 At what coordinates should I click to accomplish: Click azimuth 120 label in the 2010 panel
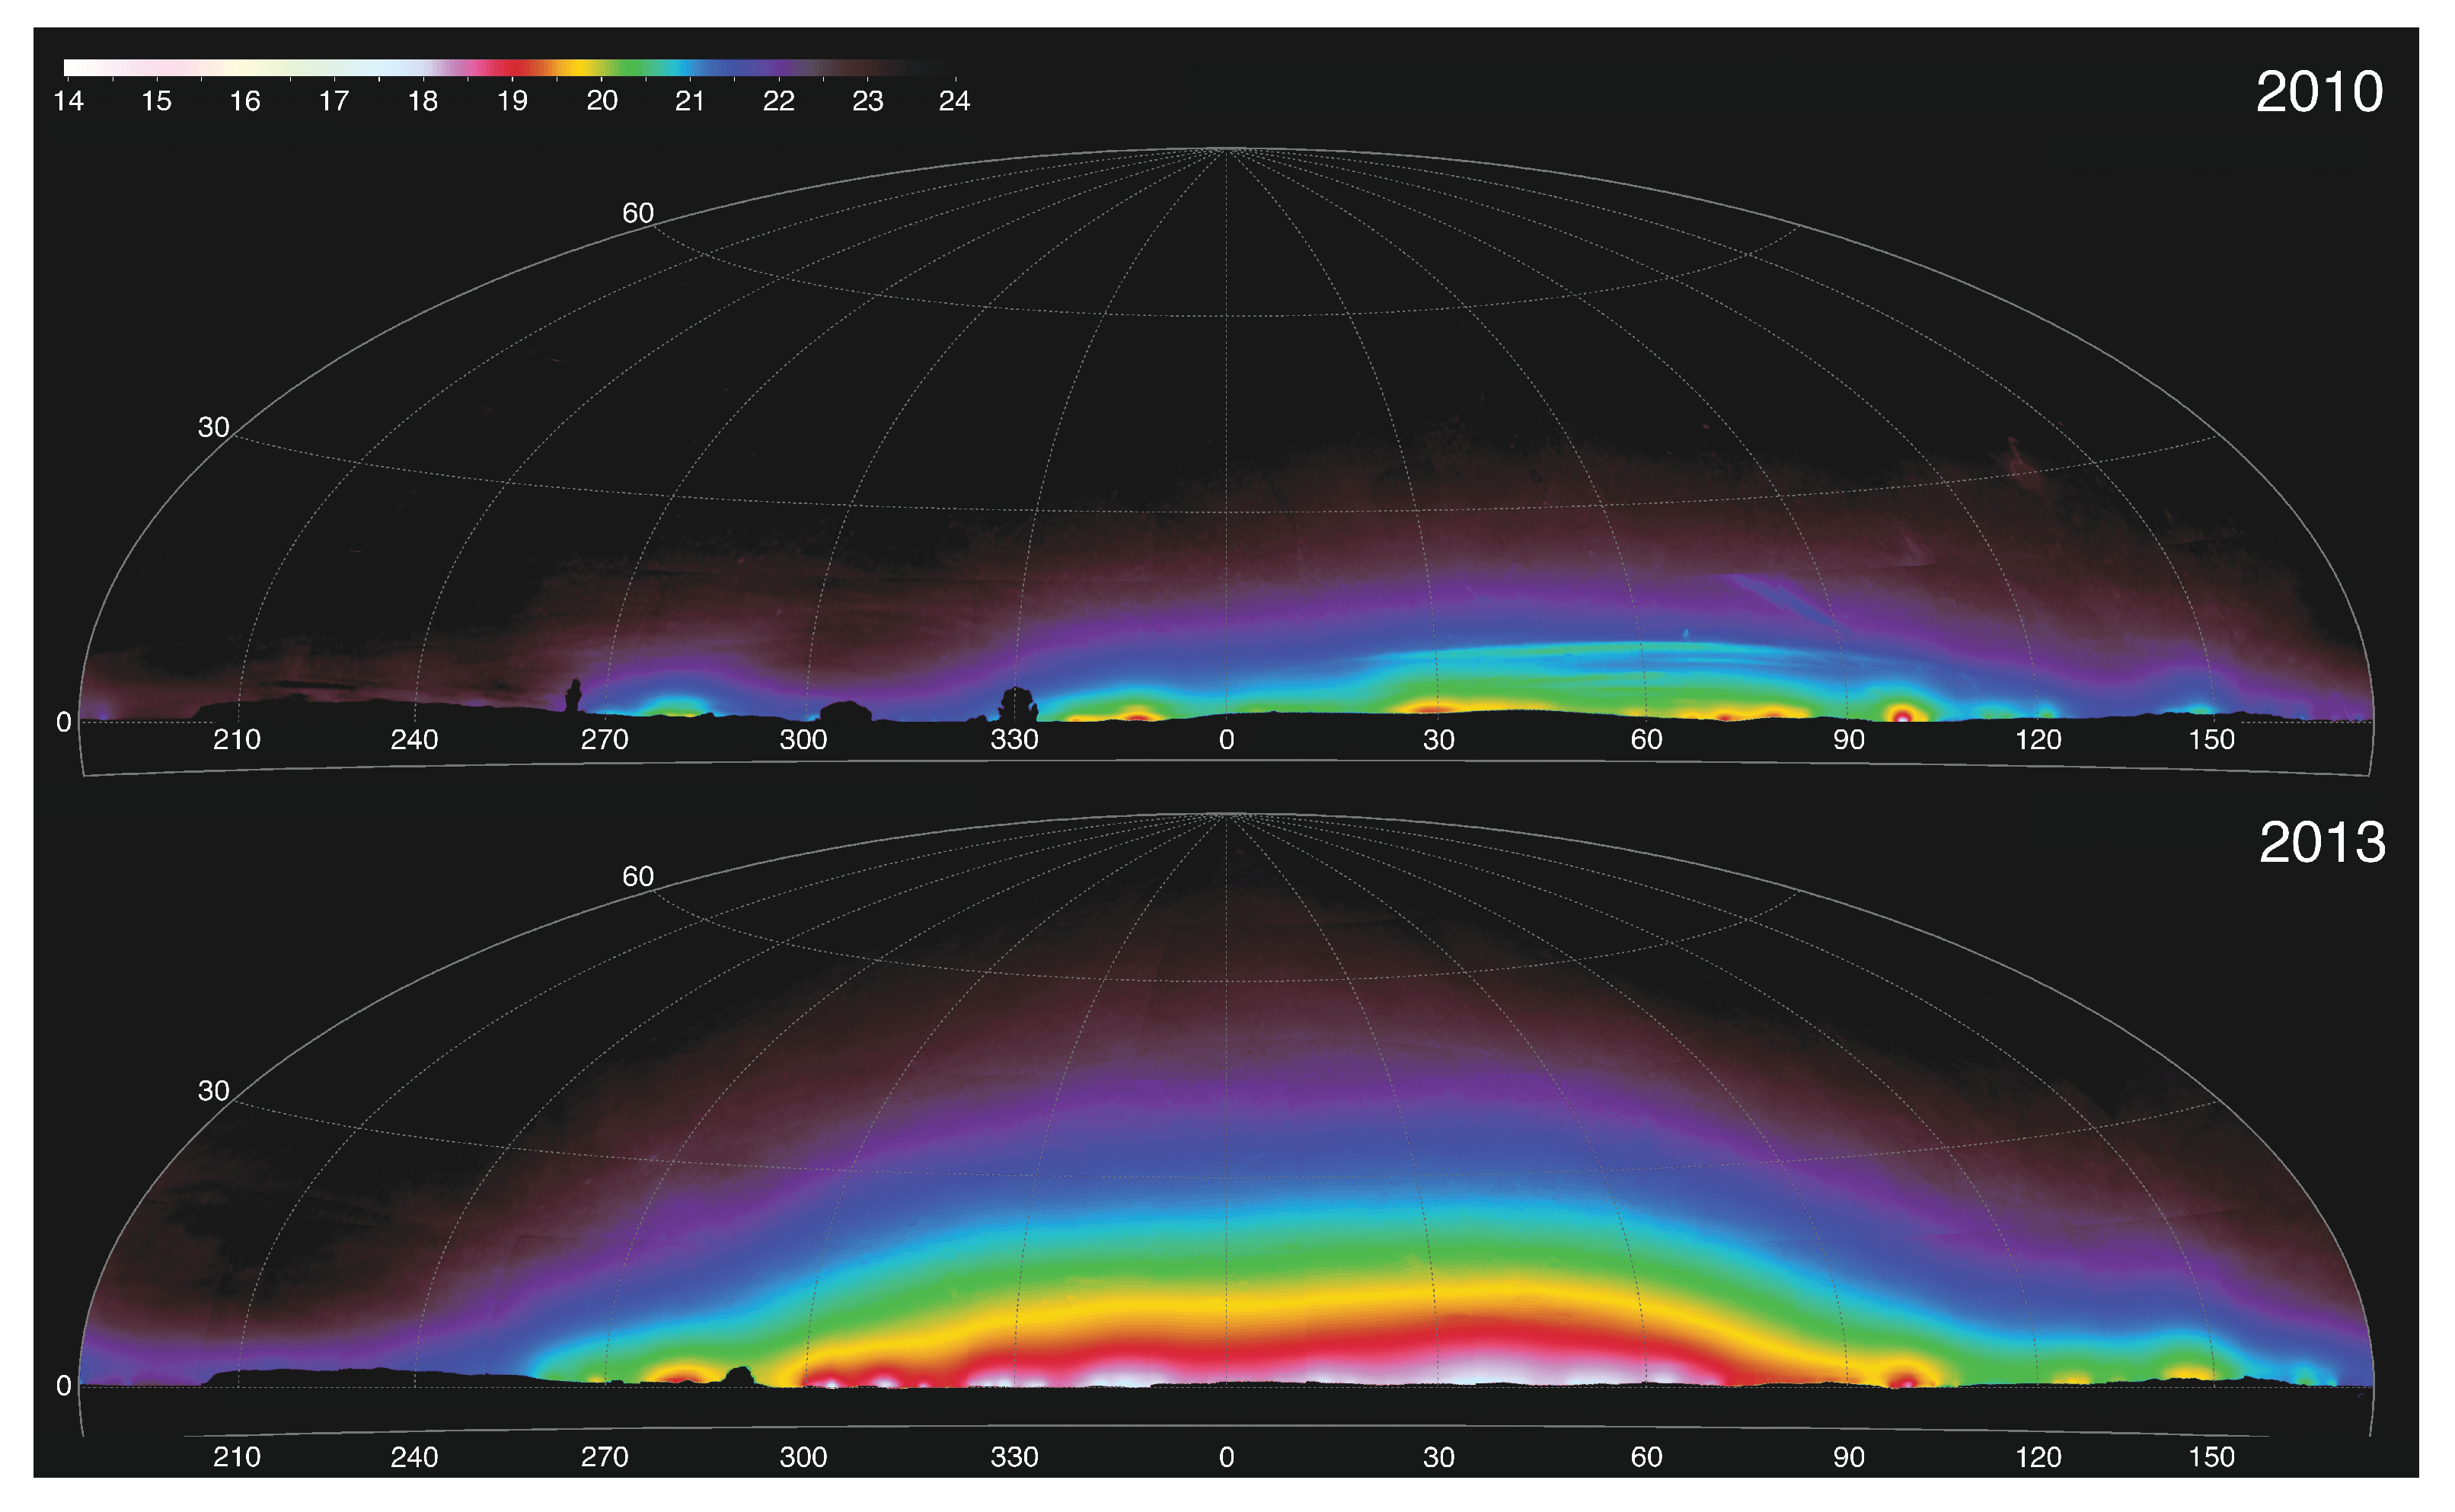click(2038, 740)
